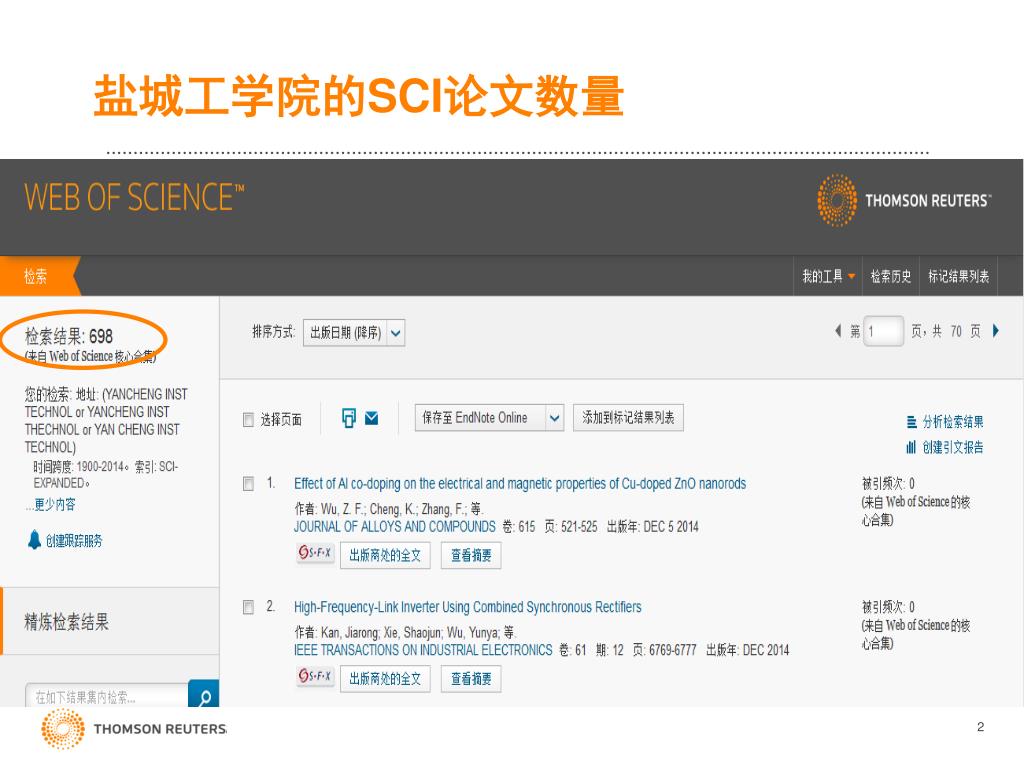This screenshot has height=768, width=1024.
Task: Click the 创建跟踪服务 link
Action: (x=74, y=541)
